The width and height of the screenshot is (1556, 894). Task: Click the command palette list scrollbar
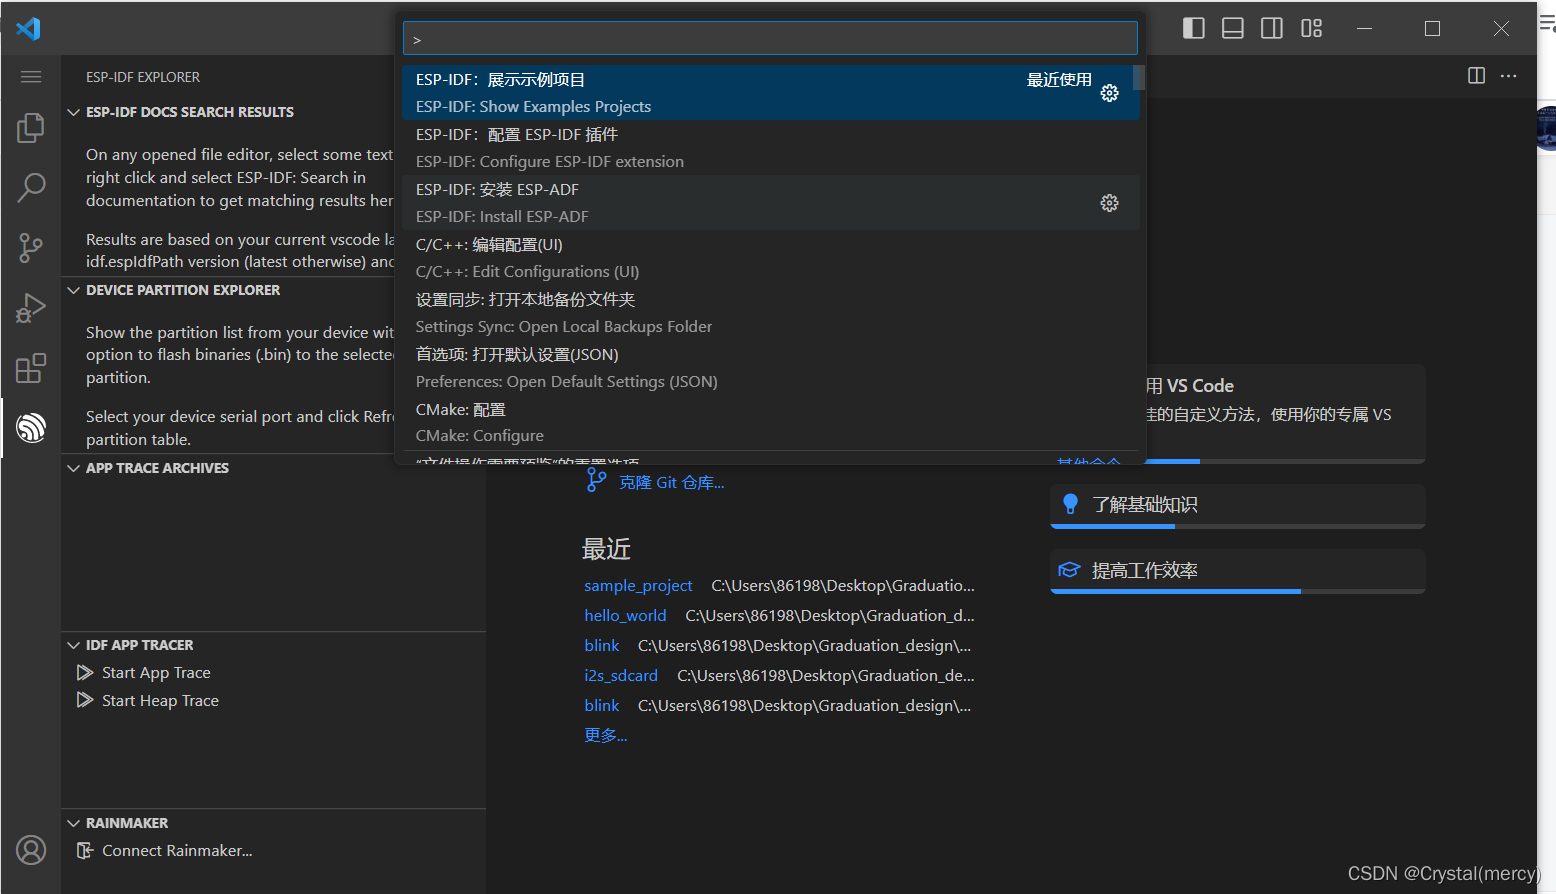pos(1139,78)
